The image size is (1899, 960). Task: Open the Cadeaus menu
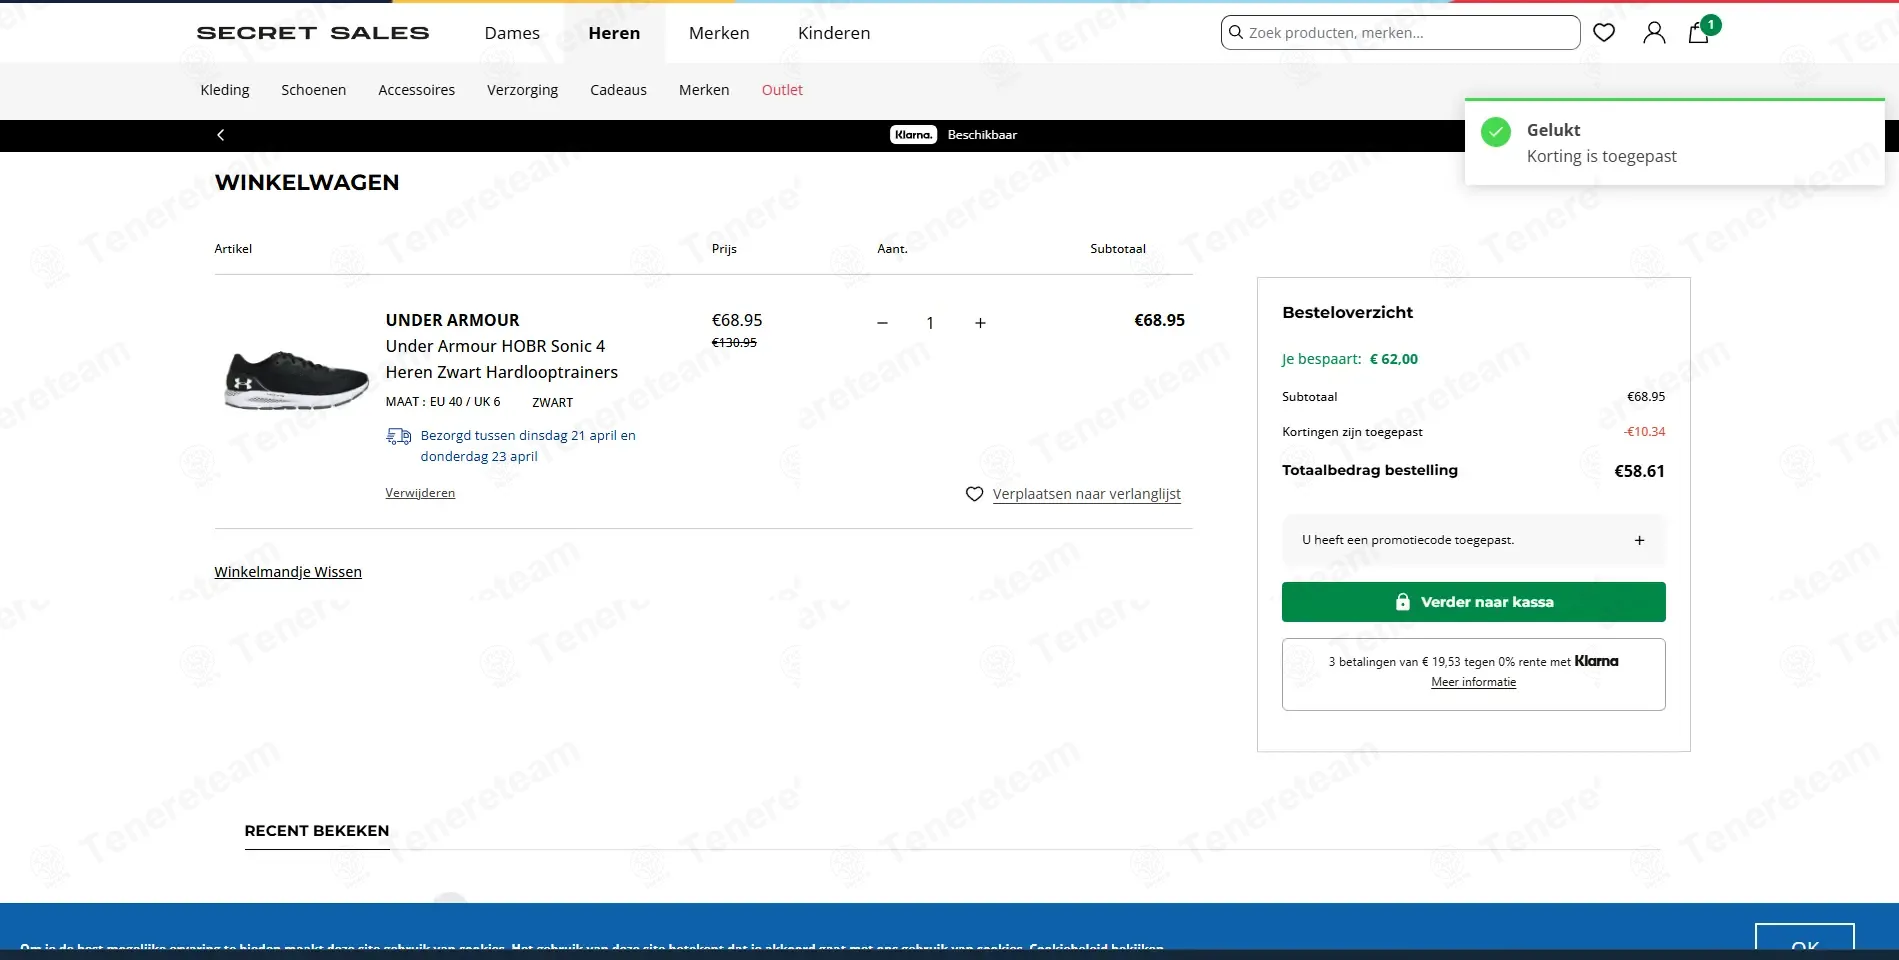618,90
